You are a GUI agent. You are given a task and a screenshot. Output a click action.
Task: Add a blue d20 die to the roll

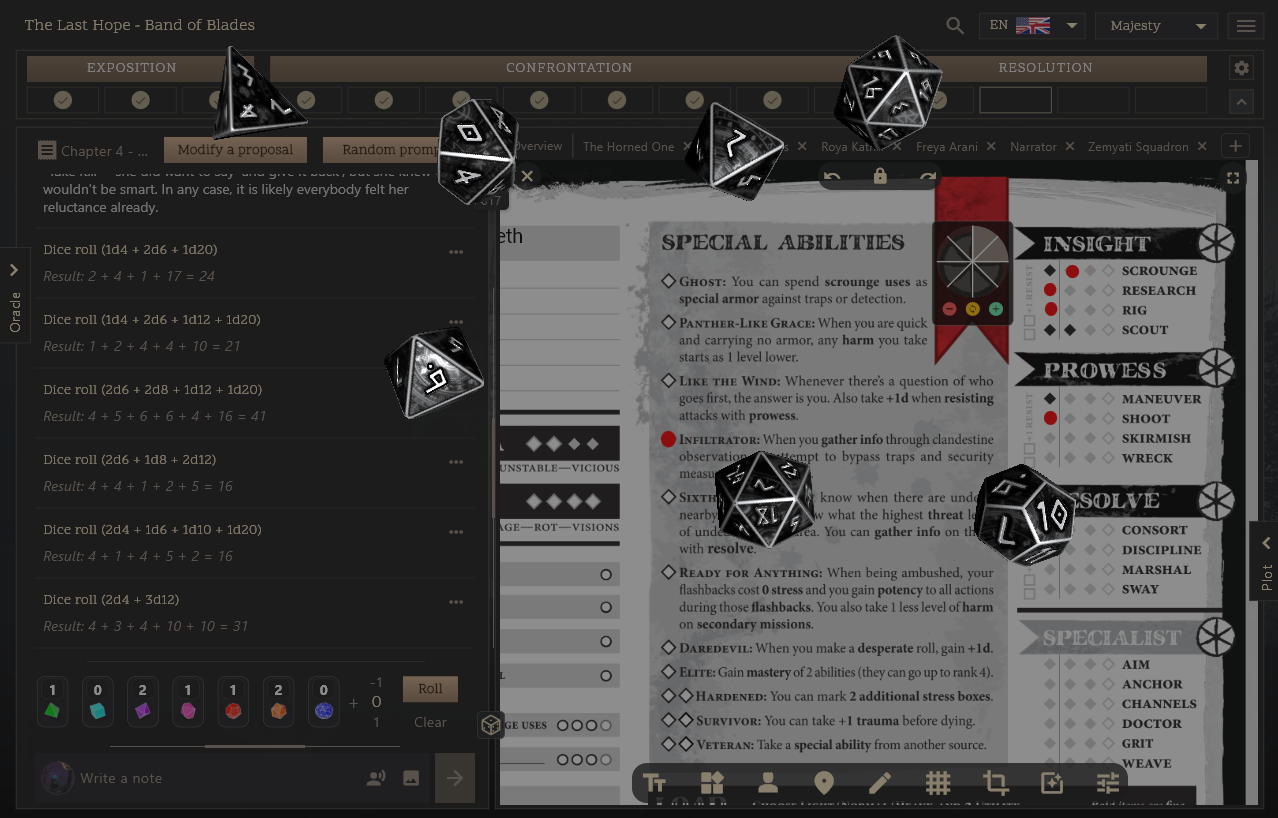click(x=323, y=701)
